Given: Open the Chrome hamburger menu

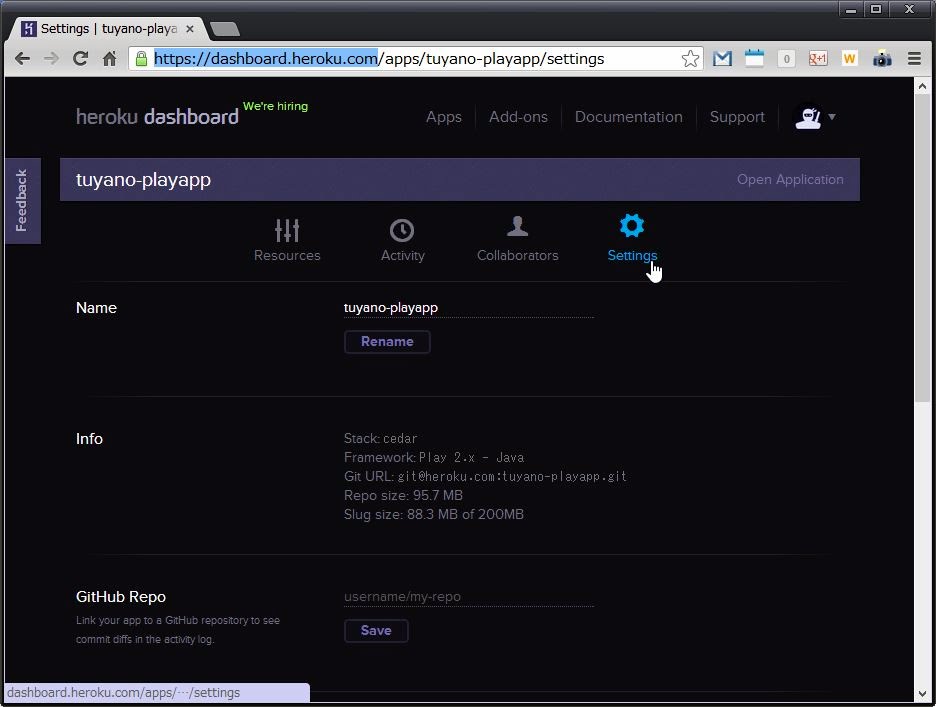Looking at the screenshot, I should point(914,59).
